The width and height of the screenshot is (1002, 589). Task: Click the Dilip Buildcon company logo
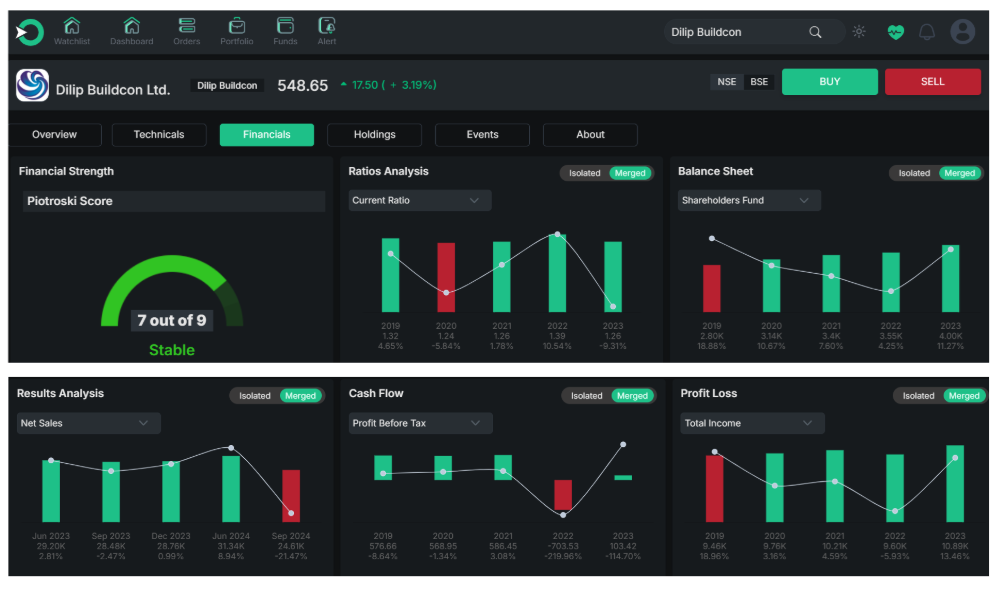32,85
